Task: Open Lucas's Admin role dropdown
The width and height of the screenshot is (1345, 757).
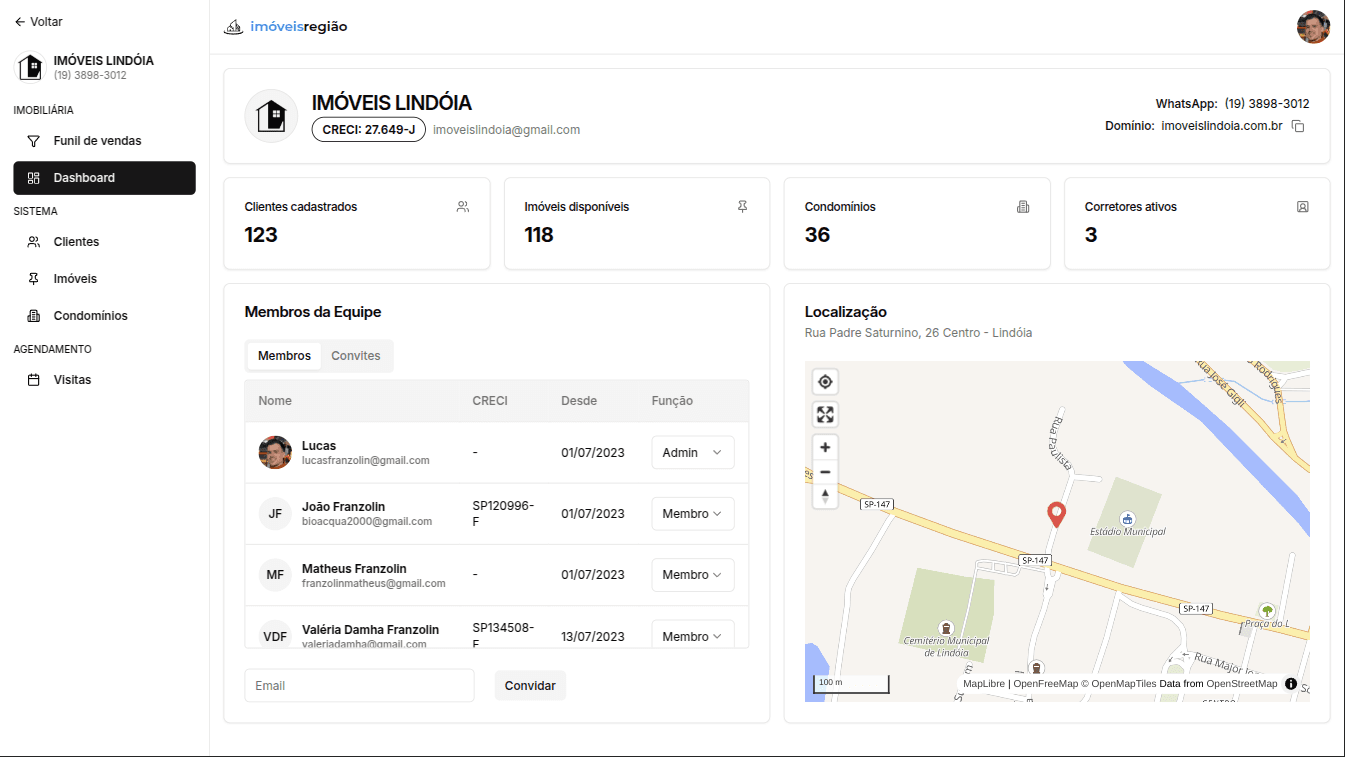Action: click(x=692, y=452)
